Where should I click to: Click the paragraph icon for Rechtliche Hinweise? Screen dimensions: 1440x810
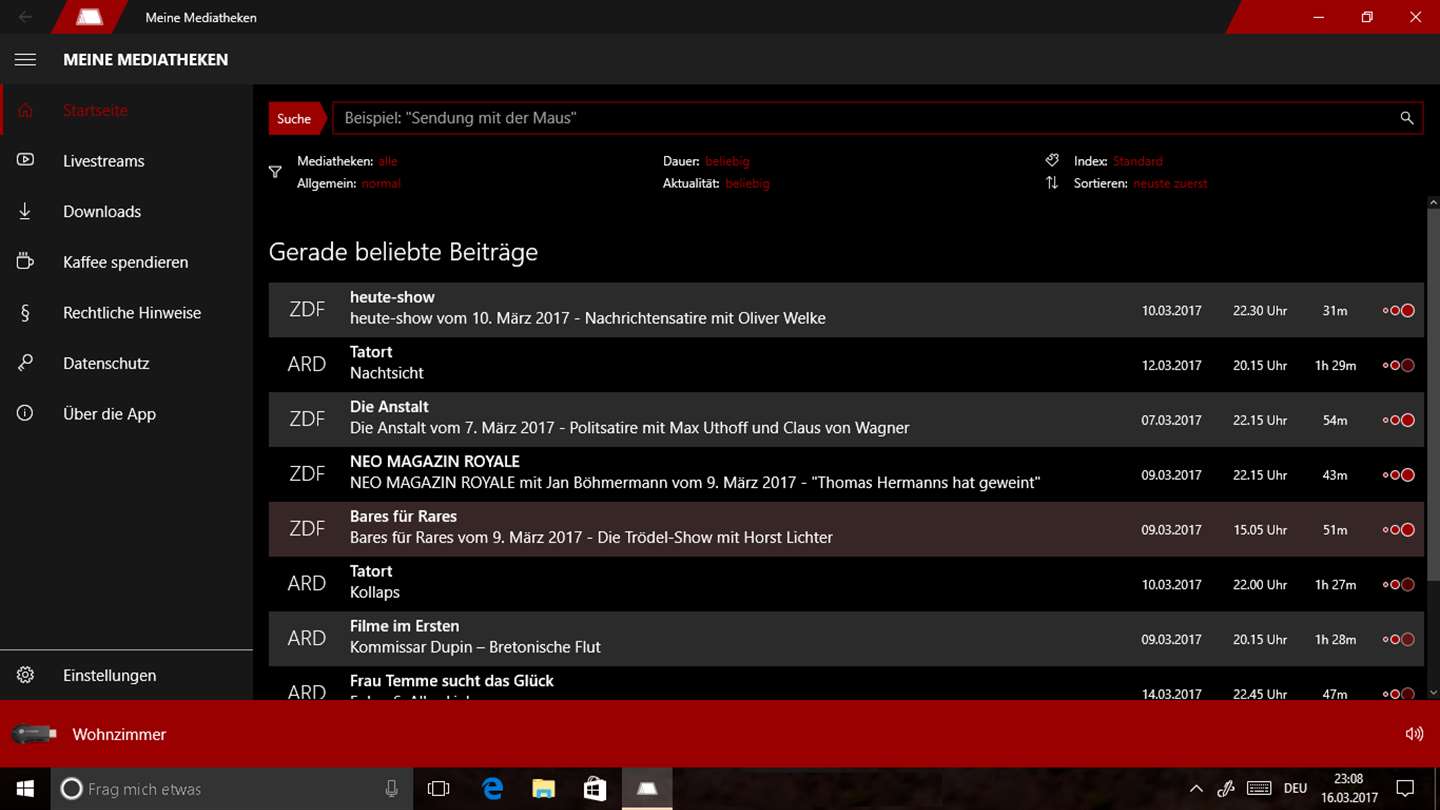(x=25, y=312)
